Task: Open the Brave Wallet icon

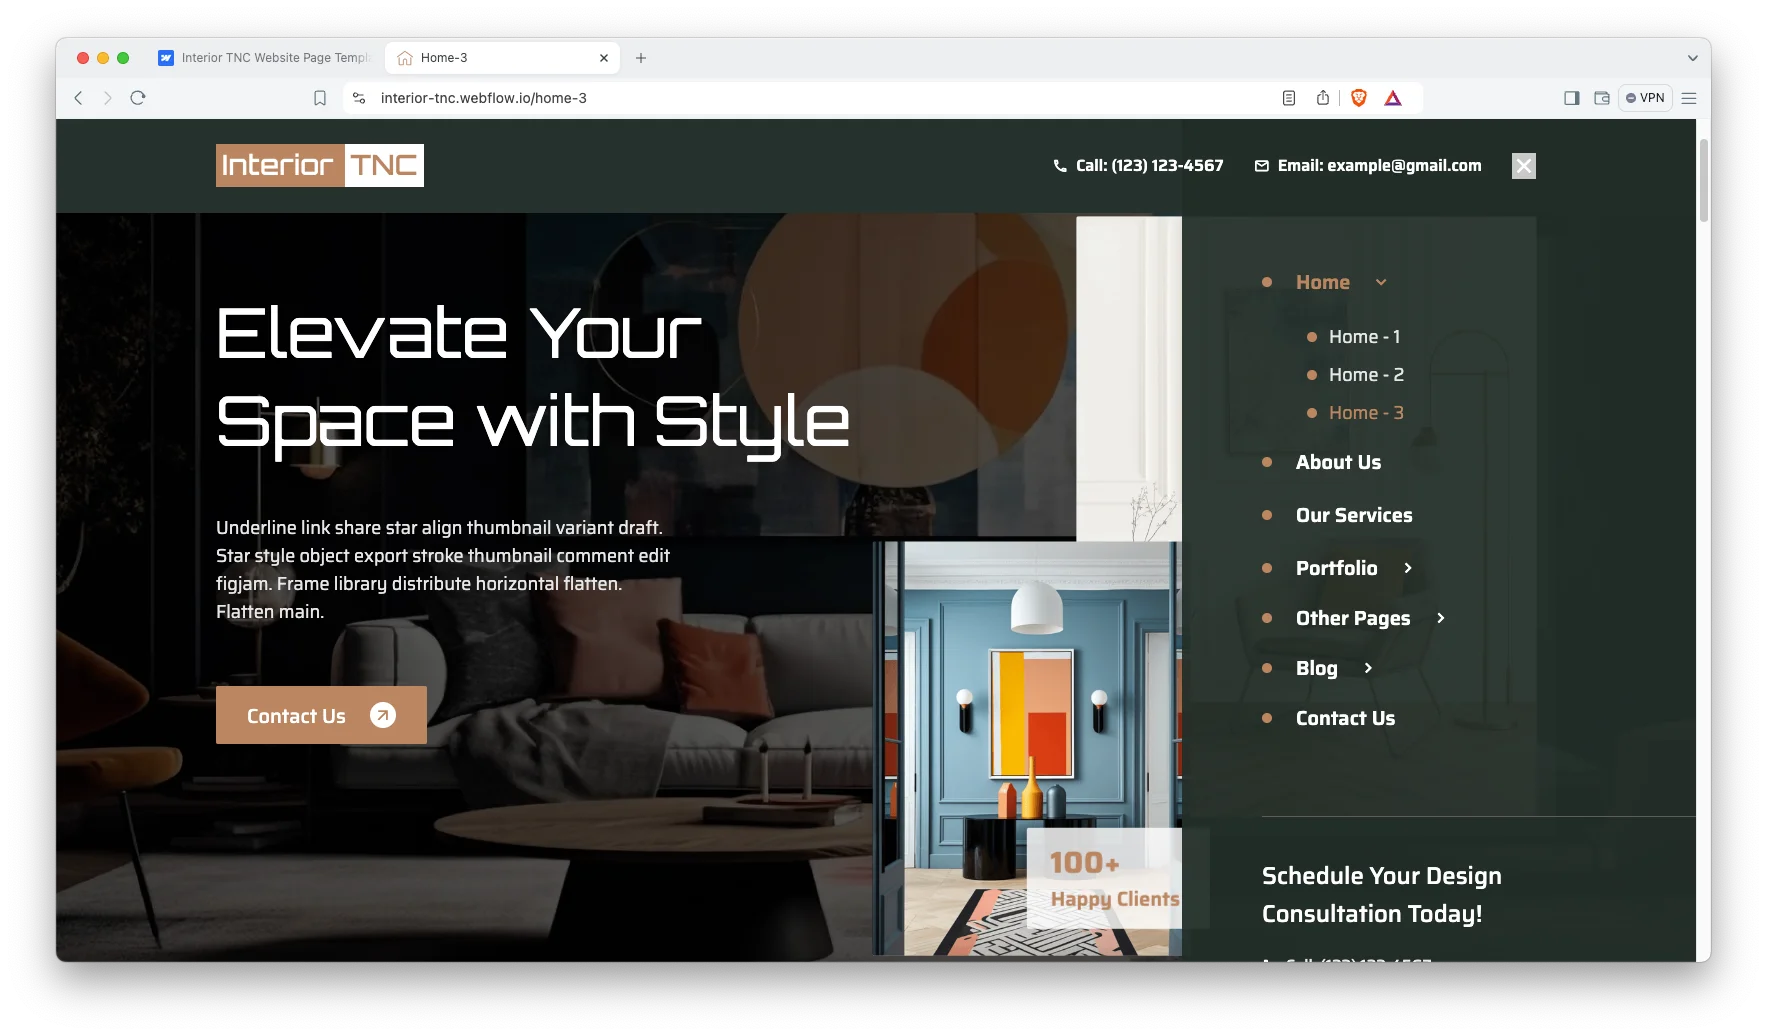Action: [x=1602, y=98]
